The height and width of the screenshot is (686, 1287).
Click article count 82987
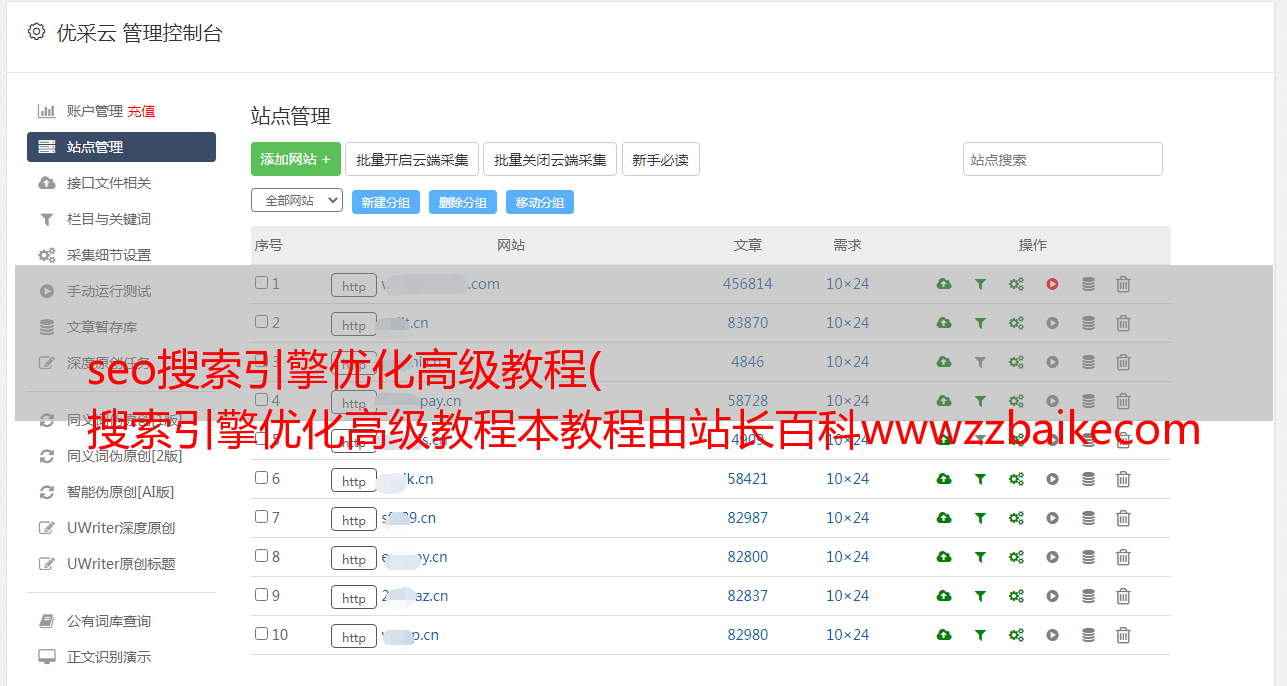coord(748,518)
